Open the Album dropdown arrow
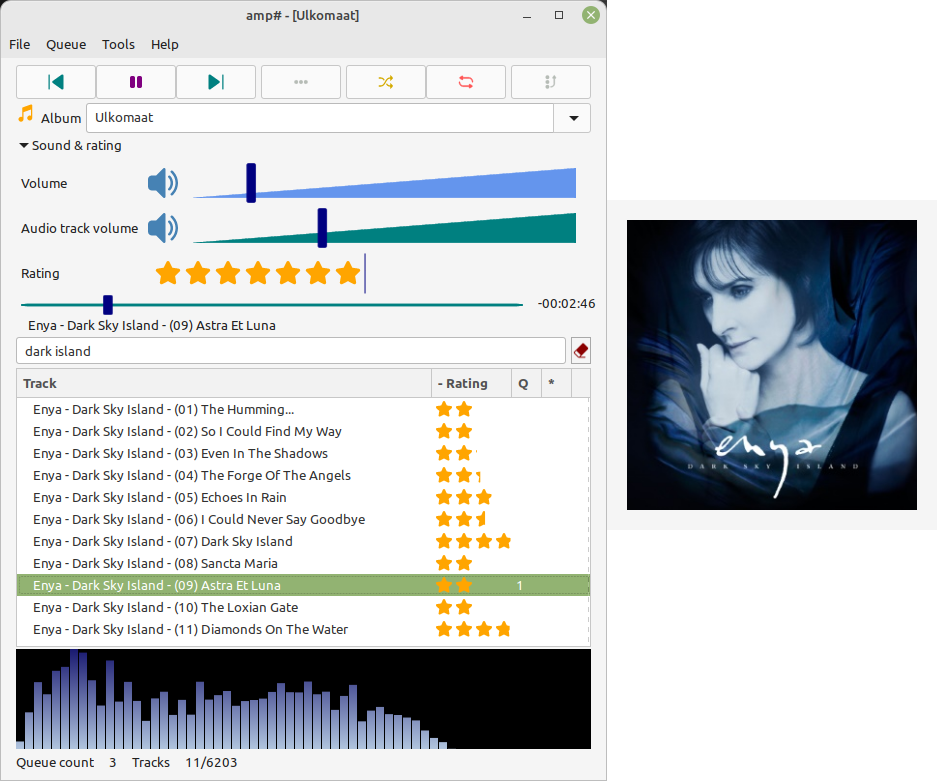 [x=573, y=118]
